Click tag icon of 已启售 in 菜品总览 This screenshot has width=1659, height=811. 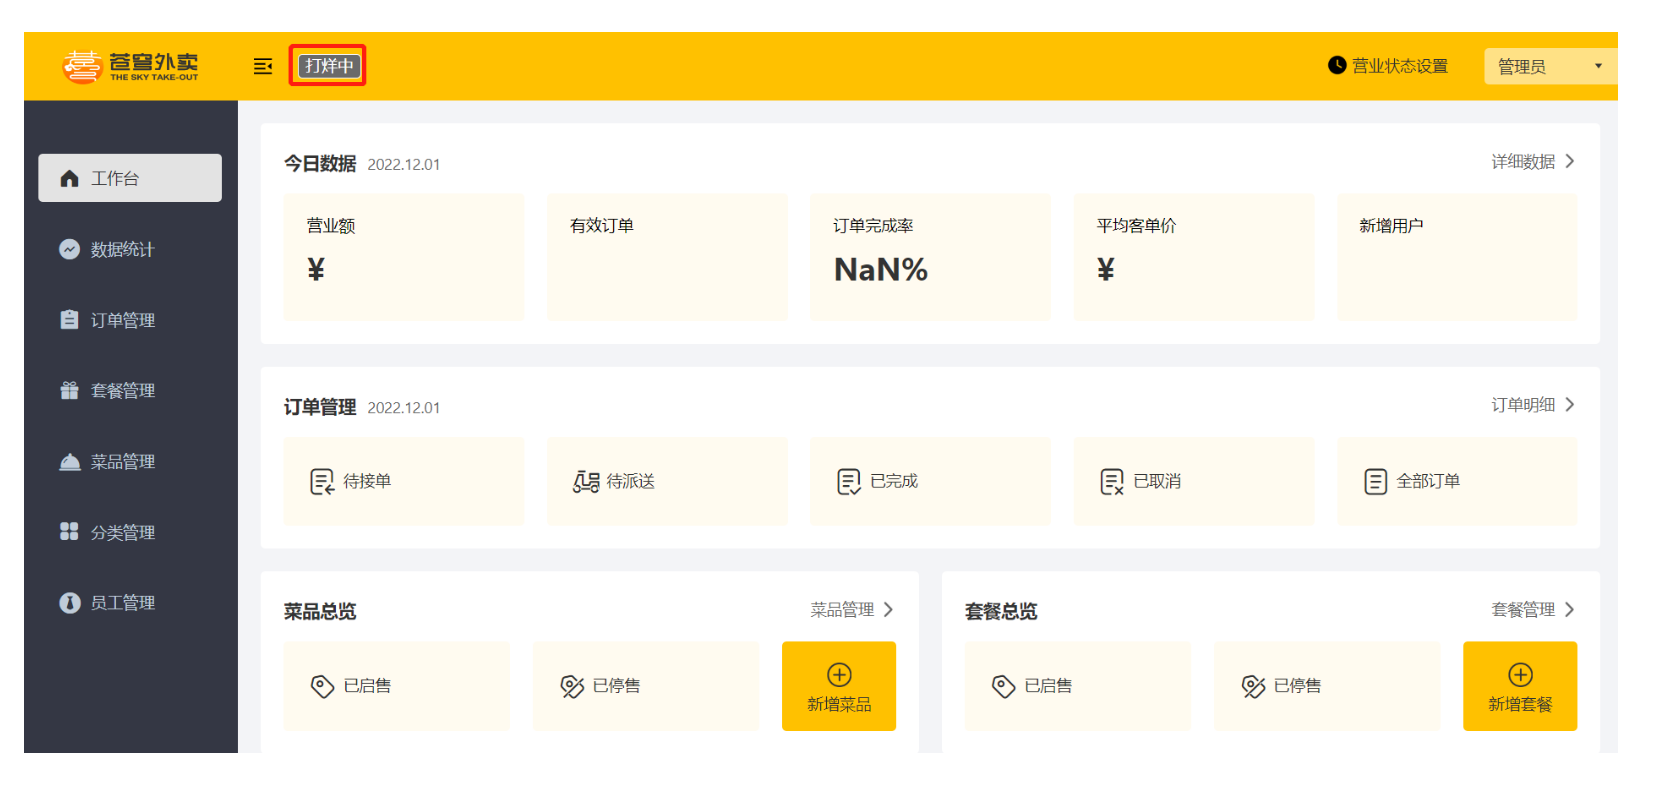click(322, 686)
